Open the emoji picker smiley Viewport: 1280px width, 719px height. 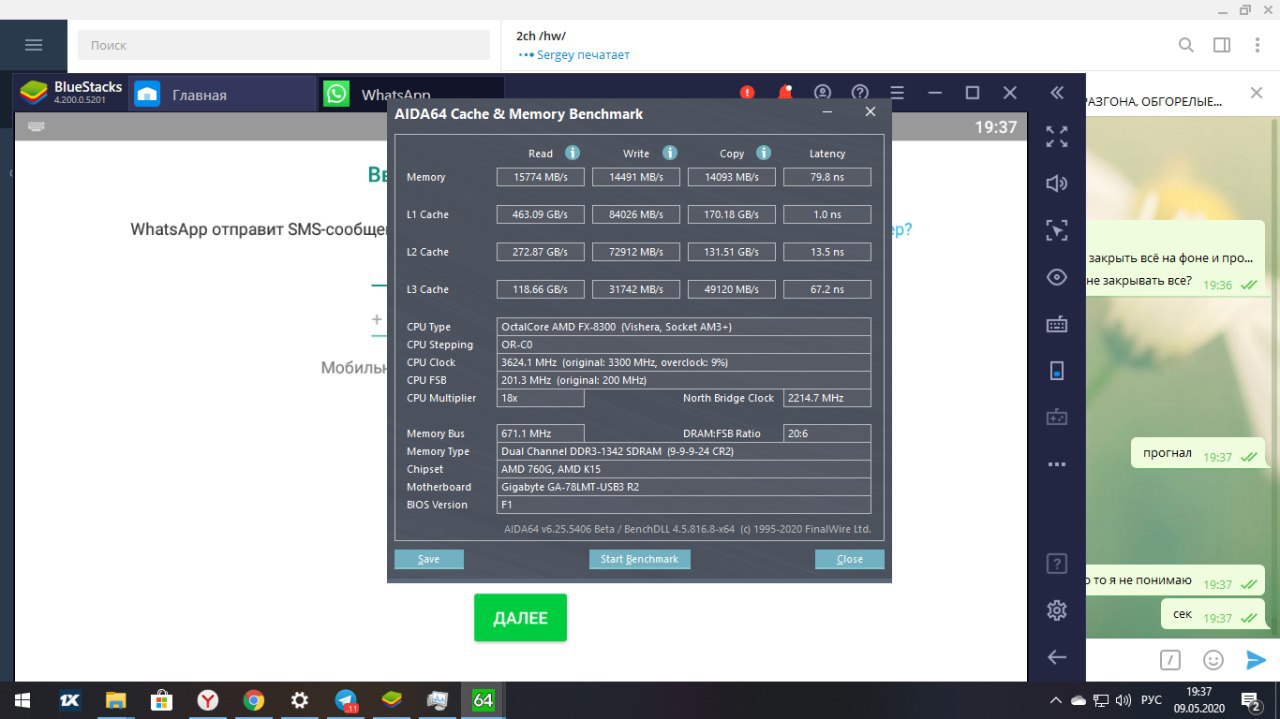pyautogui.click(x=1213, y=659)
